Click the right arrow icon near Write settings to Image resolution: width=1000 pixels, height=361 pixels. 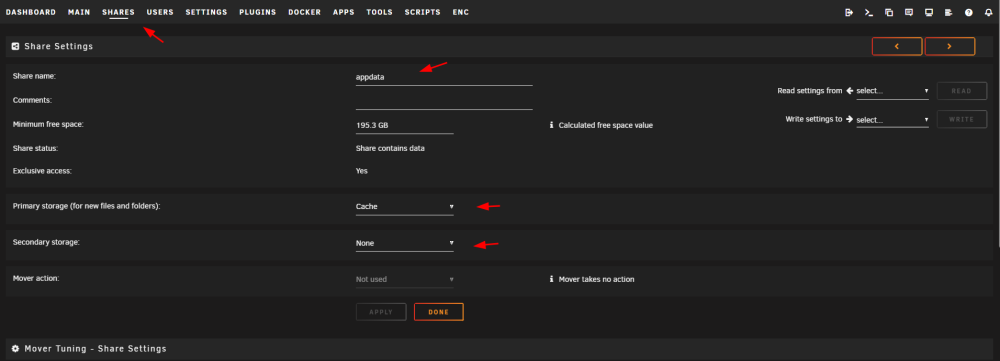pos(849,119)
